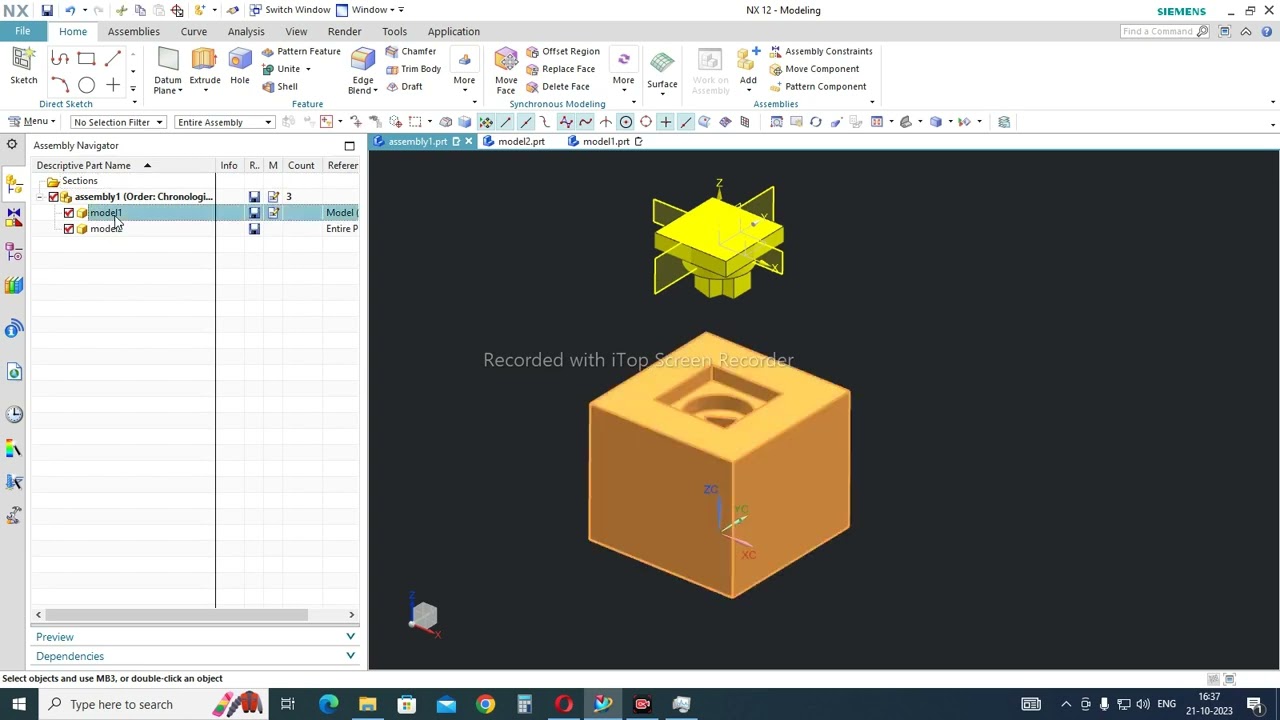Switch to the Render ribbon tab
Image resolution: width=1280 pixels, height=720 pixels.
pyautogui.click(x=344, y=31)
